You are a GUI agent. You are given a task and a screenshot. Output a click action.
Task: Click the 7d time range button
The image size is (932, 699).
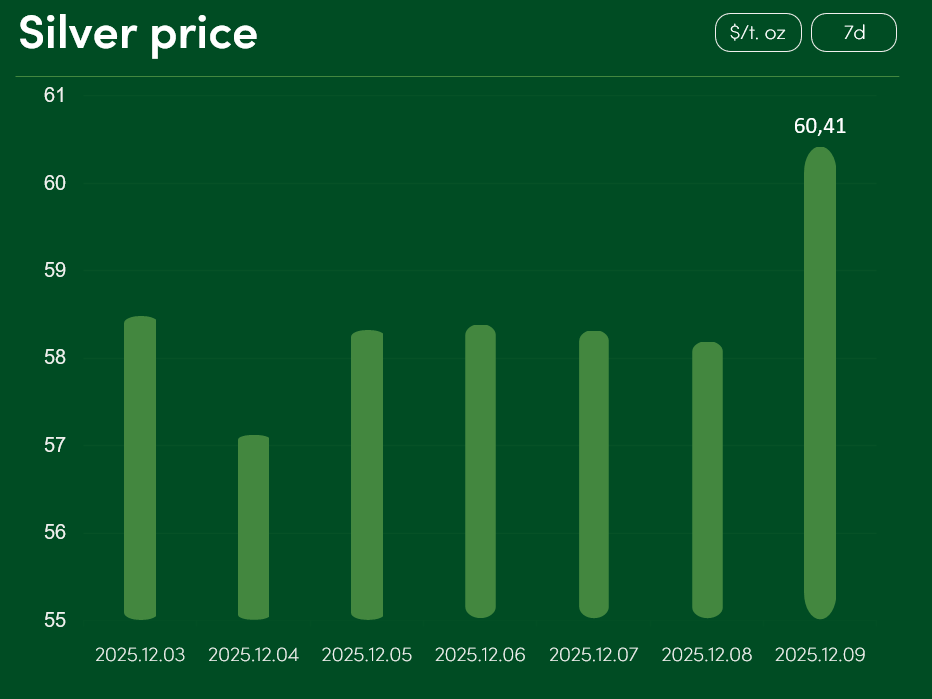(853, 33)
